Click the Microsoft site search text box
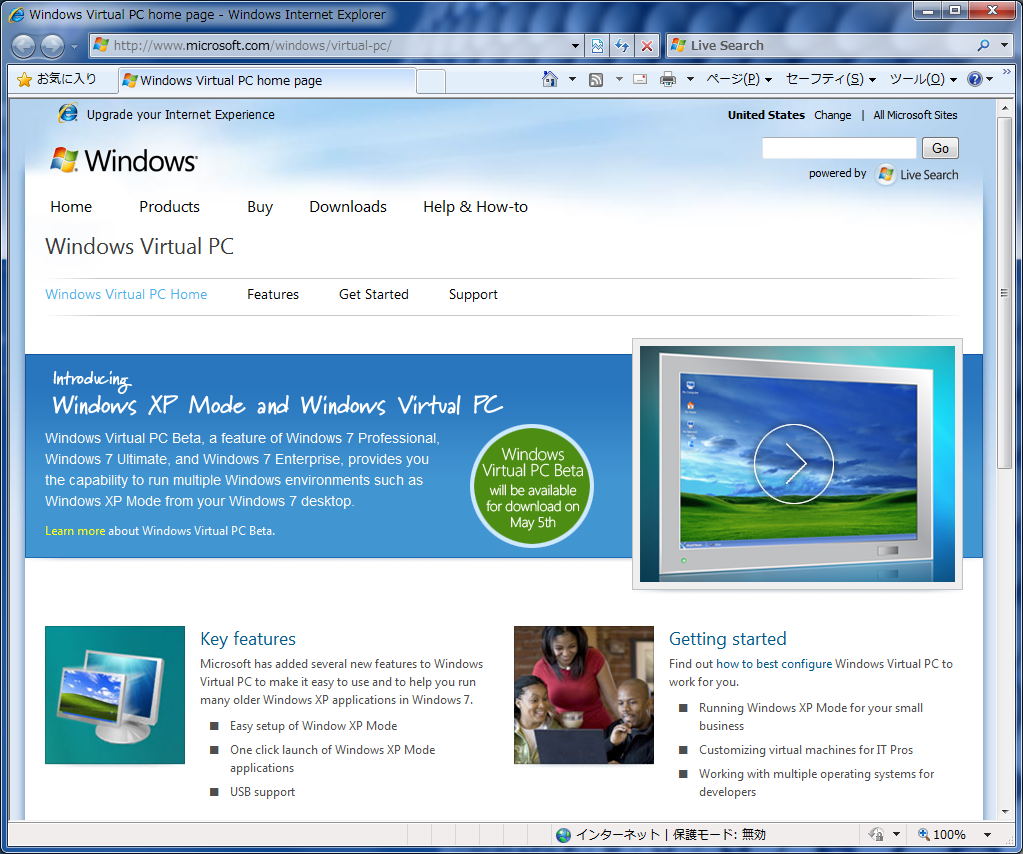This screenshot has width=1023, height=854. coord(838,148)
